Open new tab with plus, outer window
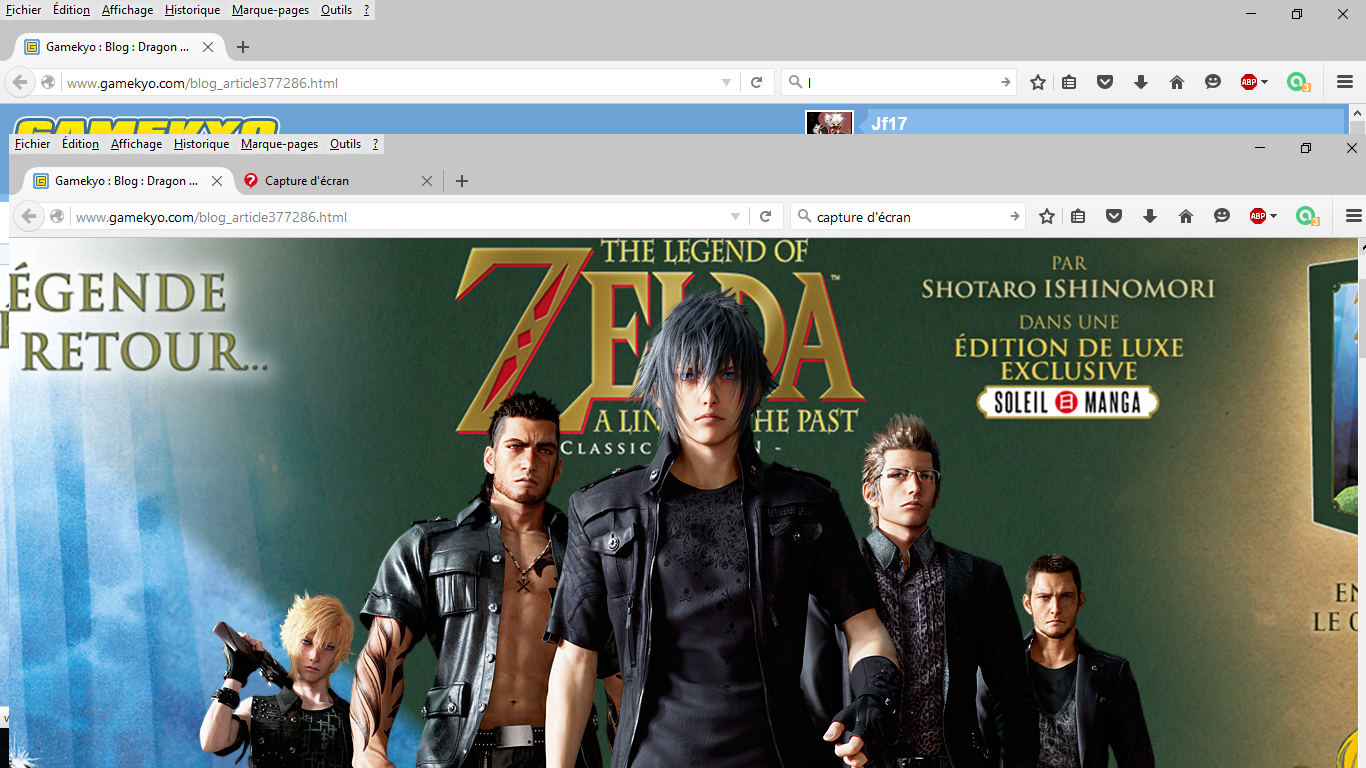Viewport: 1366px width, 768px height. pos(242,47)
